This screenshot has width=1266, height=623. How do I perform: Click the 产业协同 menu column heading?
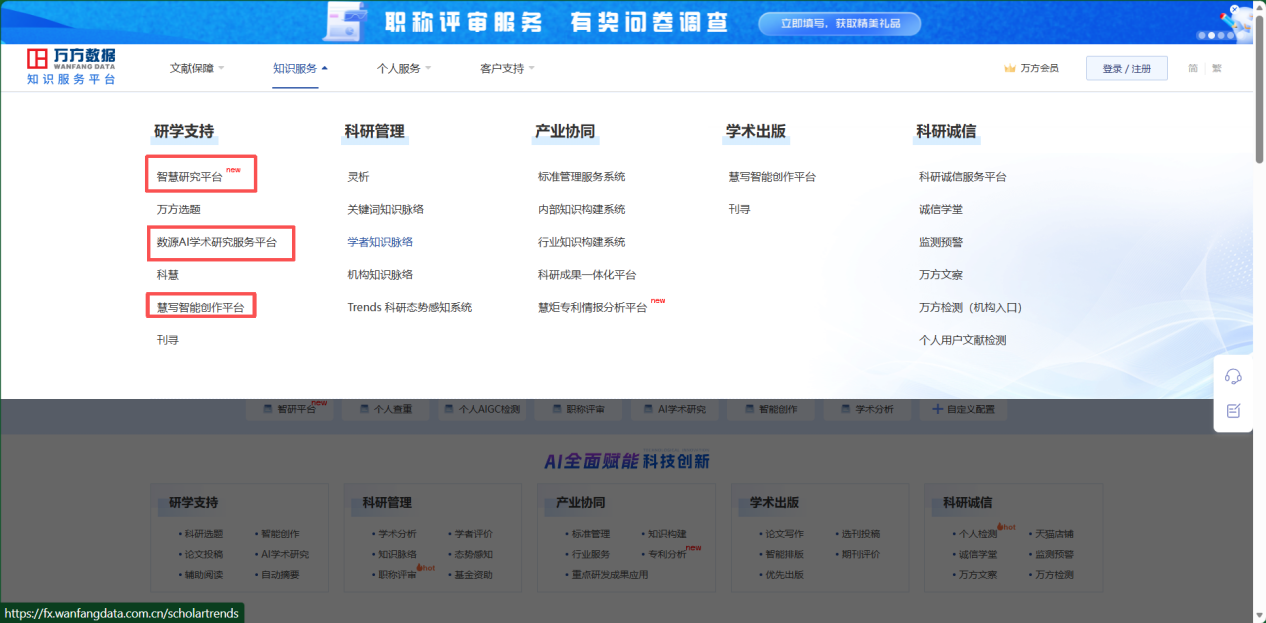coord(565,131)
